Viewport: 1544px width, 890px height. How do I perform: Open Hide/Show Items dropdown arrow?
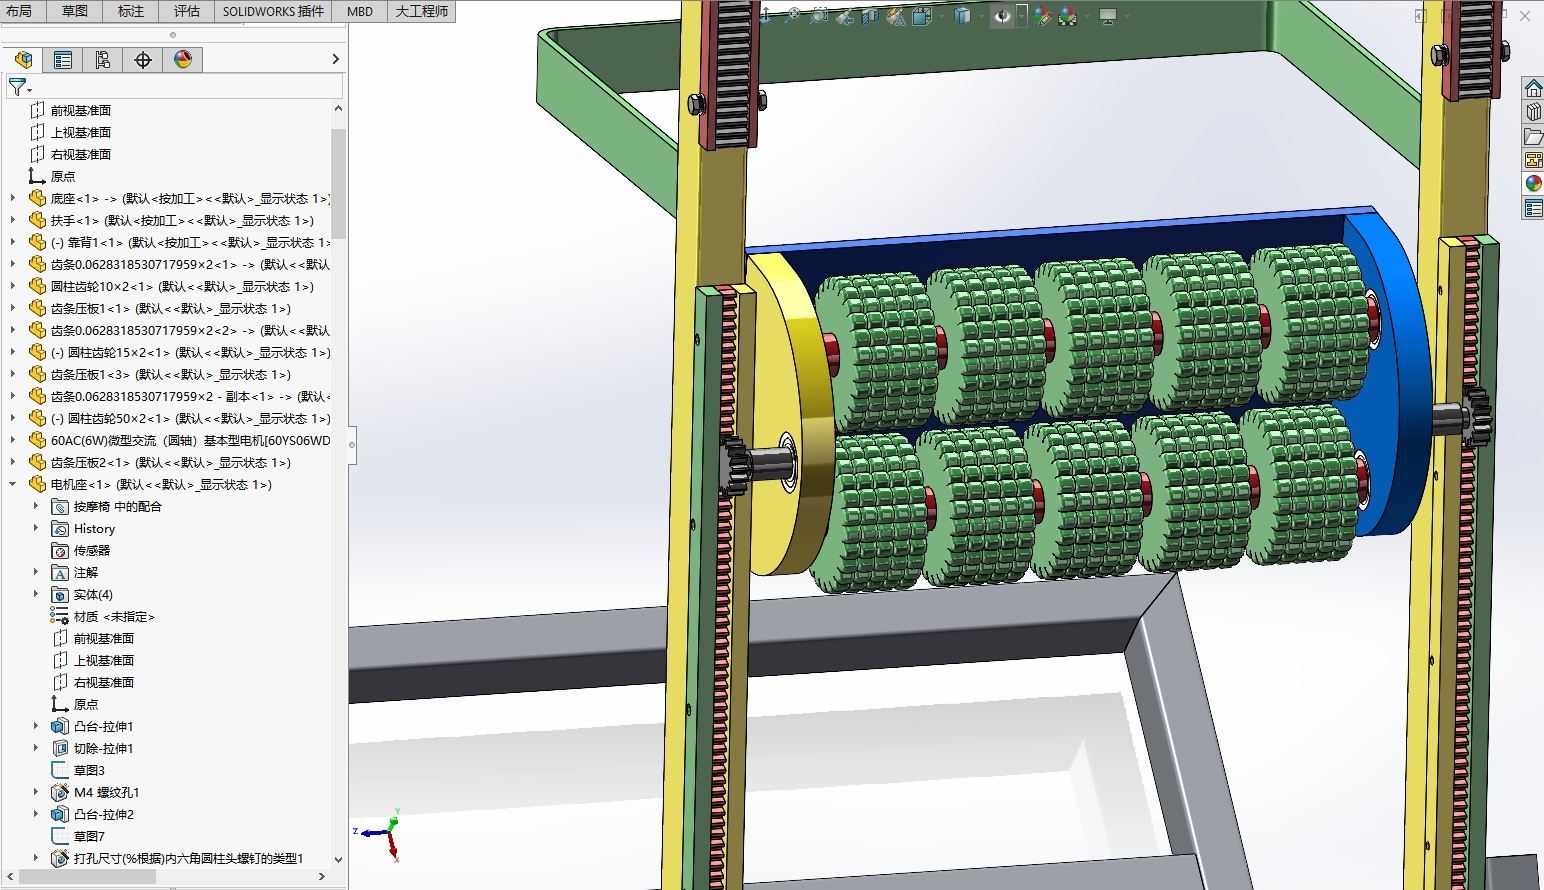(1021, 16)
